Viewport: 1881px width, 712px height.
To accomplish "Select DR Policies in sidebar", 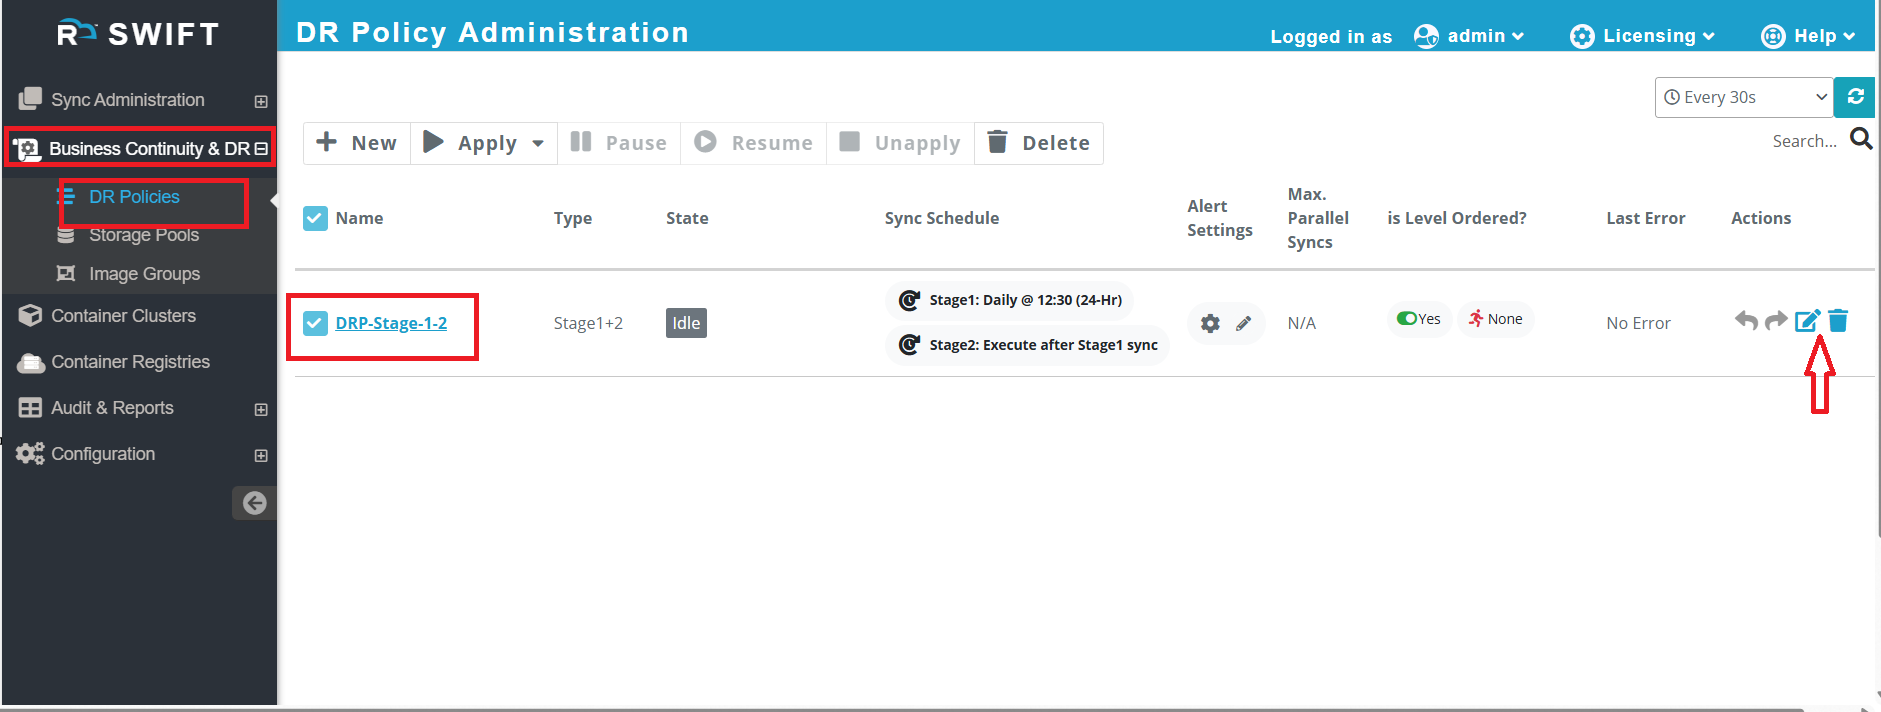I will point(134,197).
